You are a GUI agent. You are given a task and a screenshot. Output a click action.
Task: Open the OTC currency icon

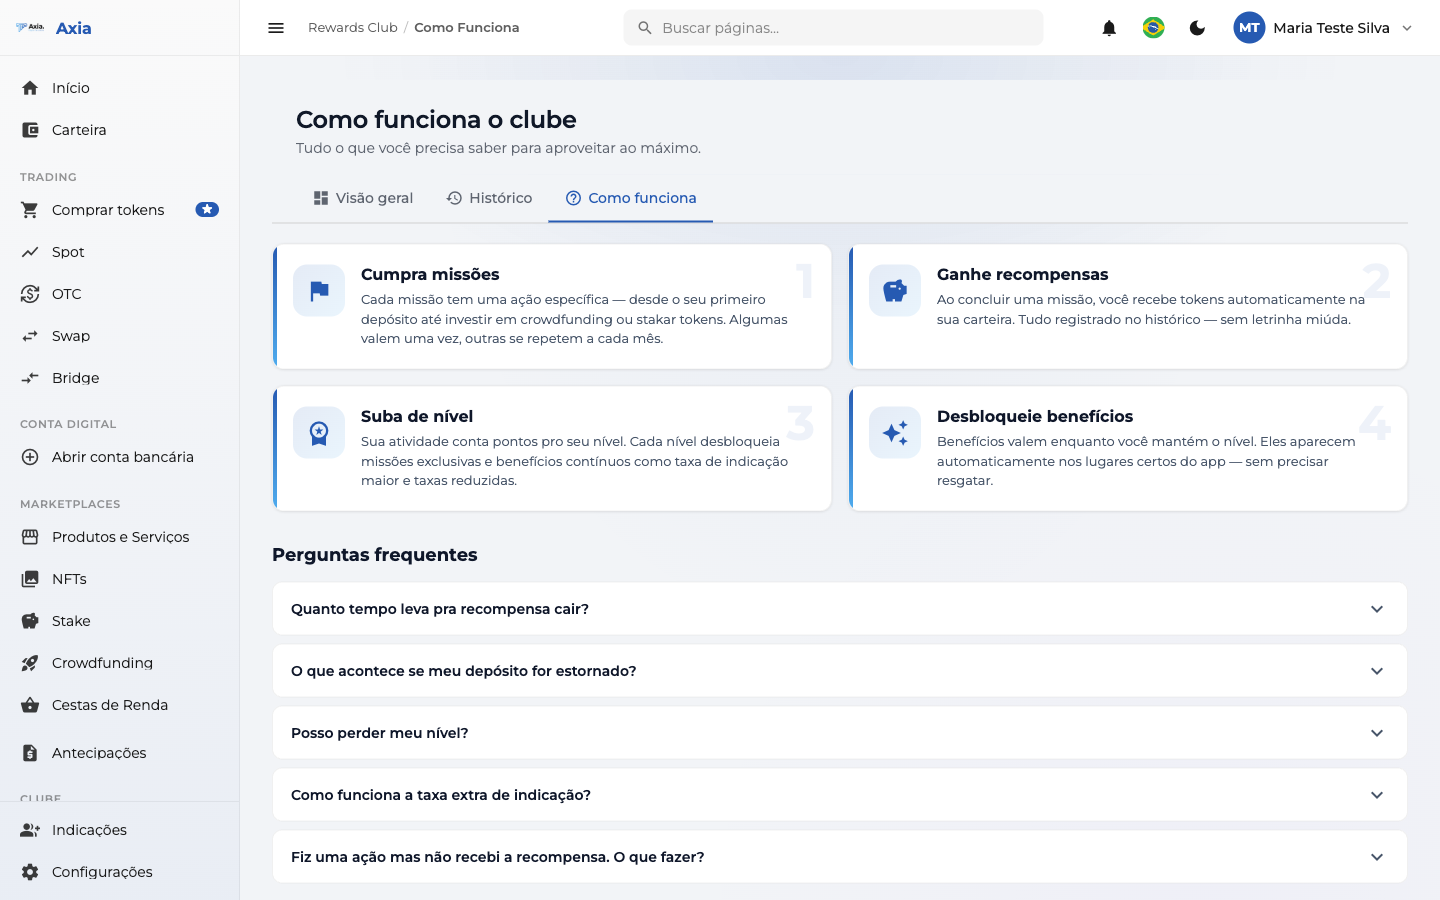(x=30, y=294)
